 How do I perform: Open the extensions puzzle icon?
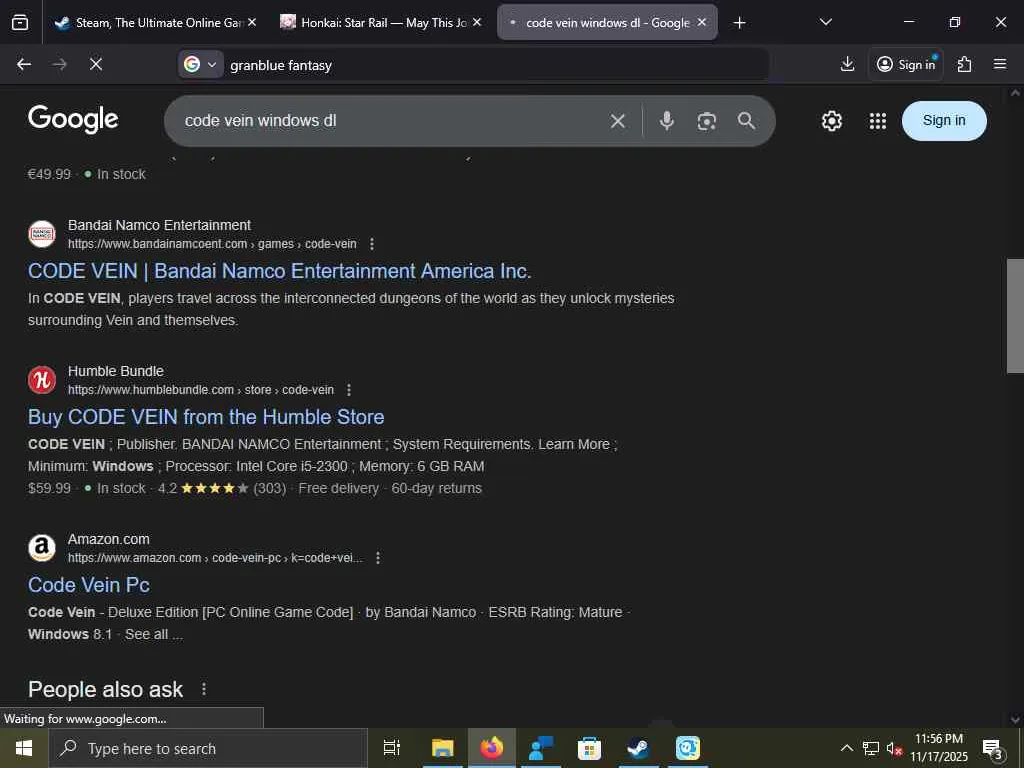pyautogui.click(x=964, y=64)
